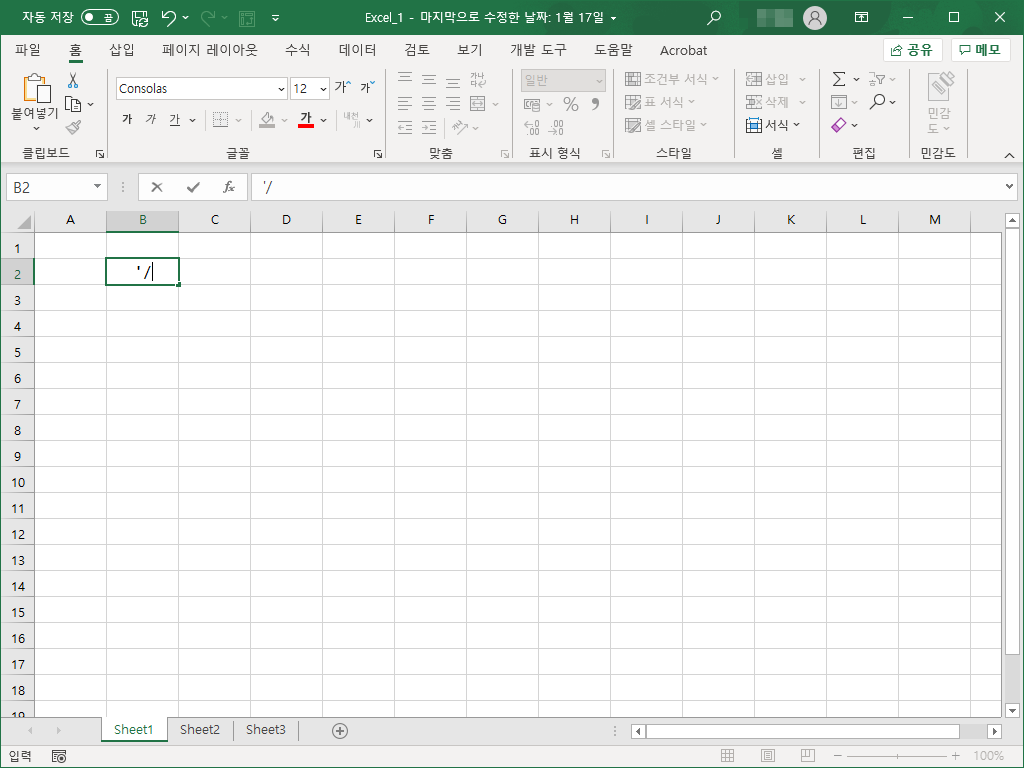Click the Fill Color paint bucket button
The width and height of the screenshot is (1024, 768).
[x=267, y=120]
